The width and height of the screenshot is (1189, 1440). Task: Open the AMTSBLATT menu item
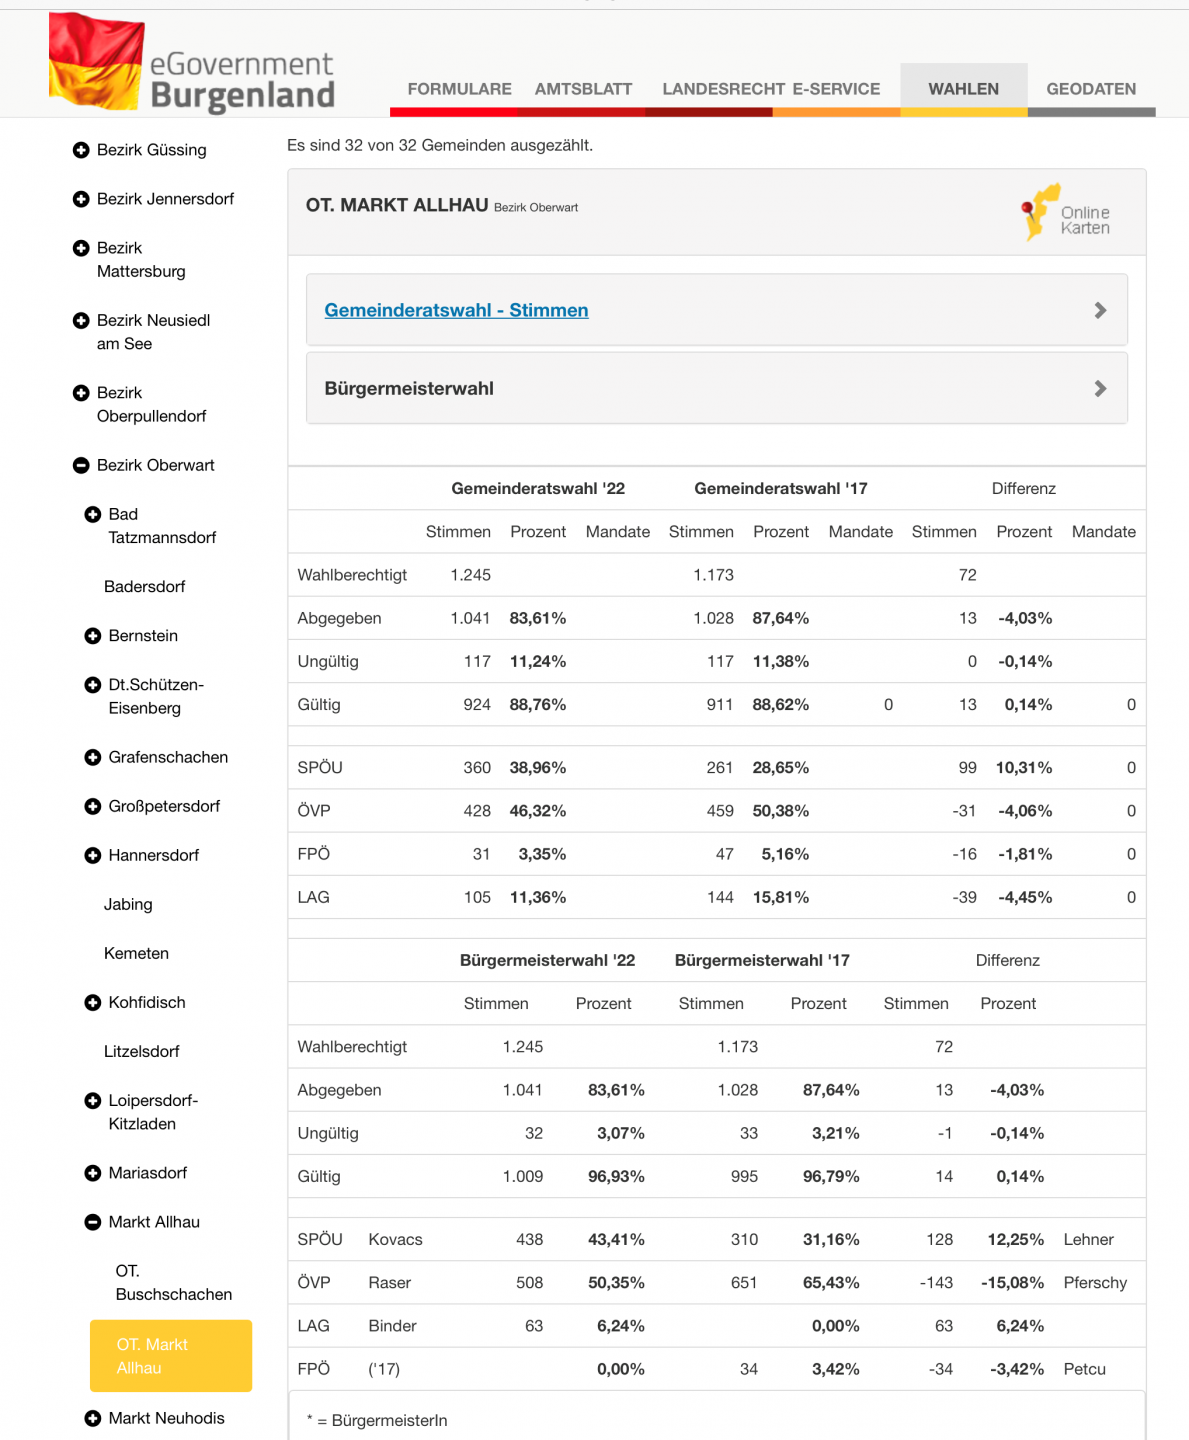point(583,89)
